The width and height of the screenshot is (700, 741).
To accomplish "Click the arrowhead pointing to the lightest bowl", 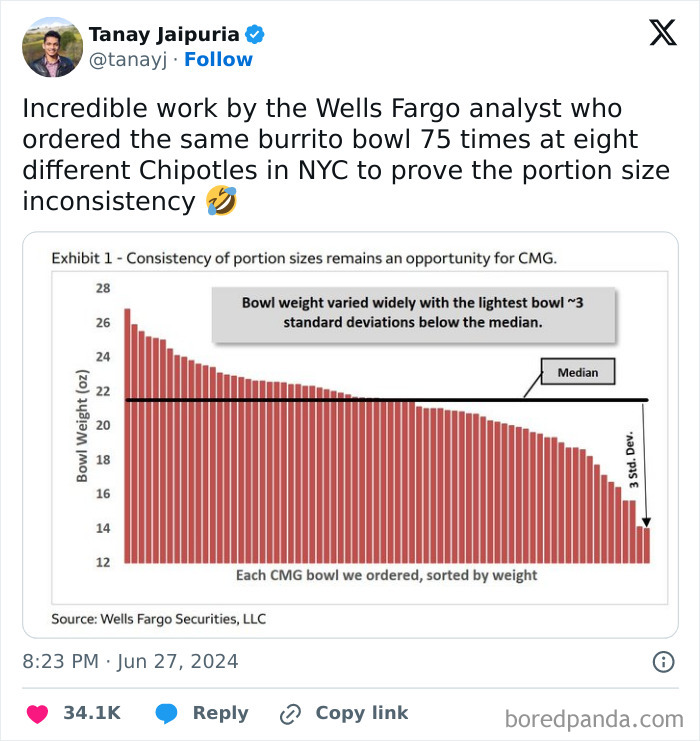I will (x=647, y=520).
